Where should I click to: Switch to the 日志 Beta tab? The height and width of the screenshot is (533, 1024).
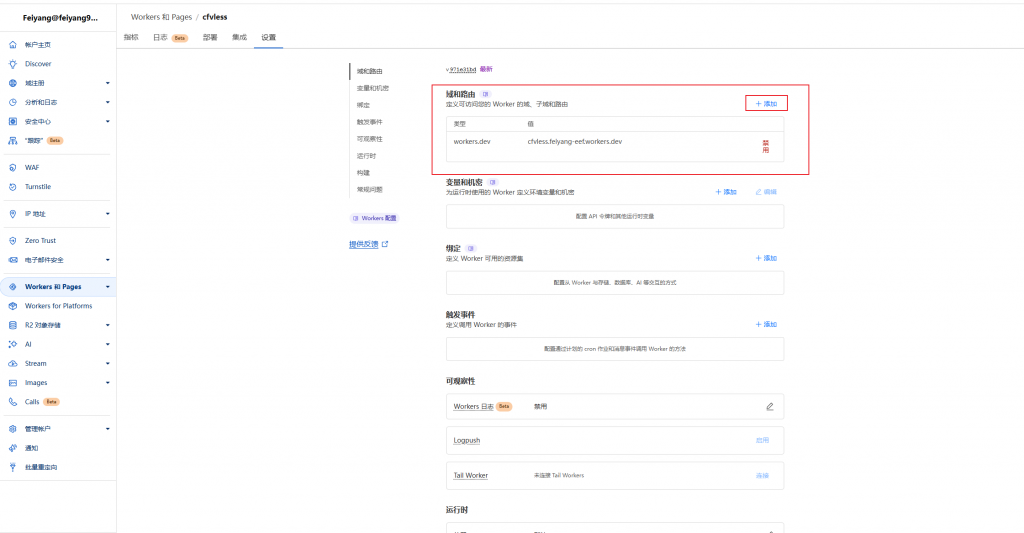coord(170,38)
